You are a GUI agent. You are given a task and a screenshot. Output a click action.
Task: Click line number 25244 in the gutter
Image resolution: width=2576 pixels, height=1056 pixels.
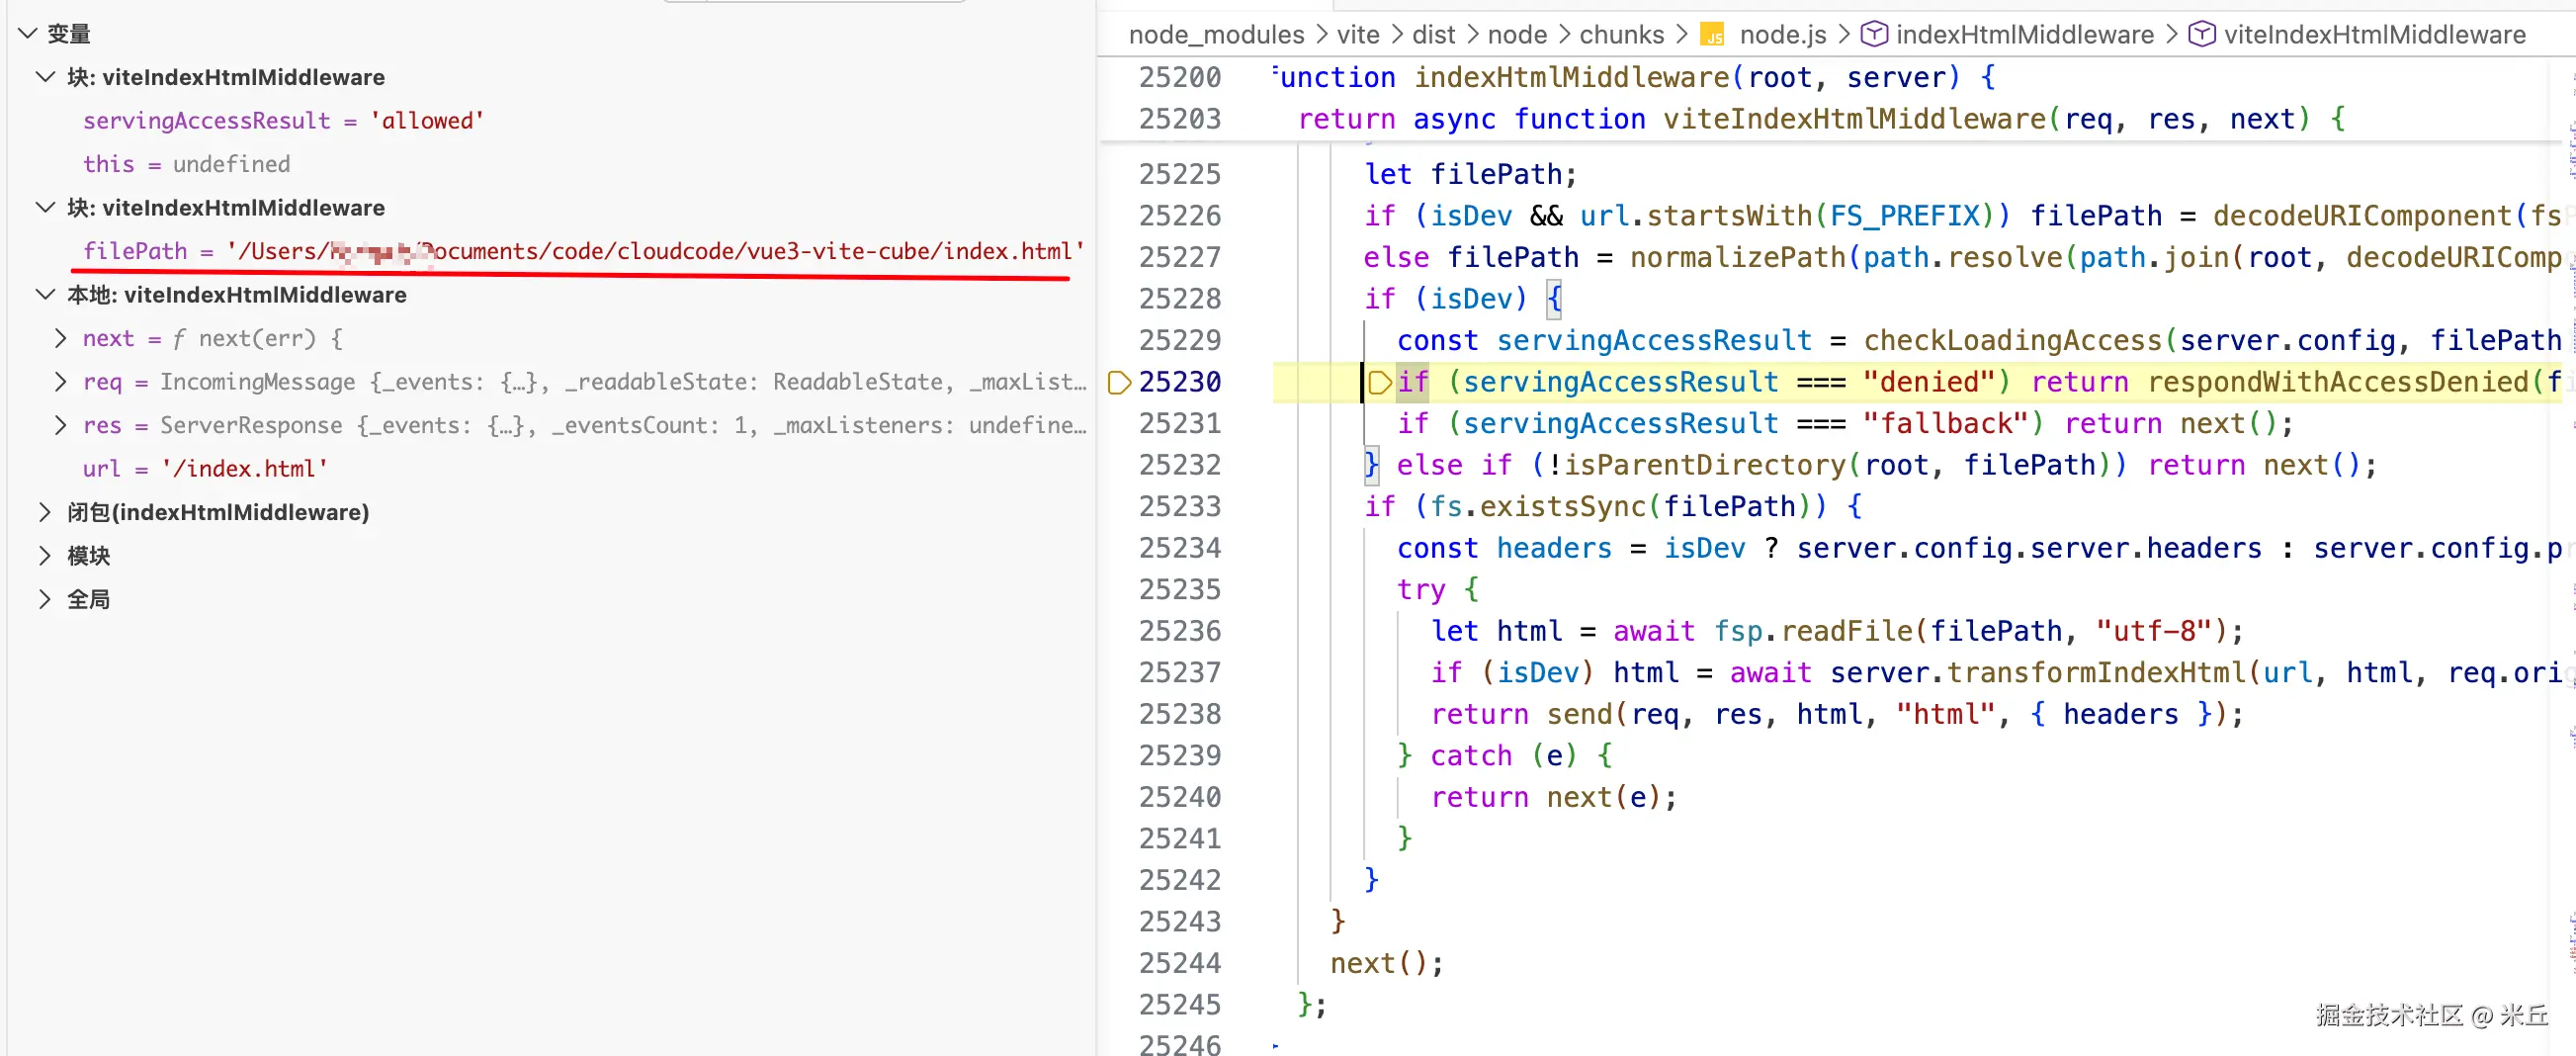1180,963
